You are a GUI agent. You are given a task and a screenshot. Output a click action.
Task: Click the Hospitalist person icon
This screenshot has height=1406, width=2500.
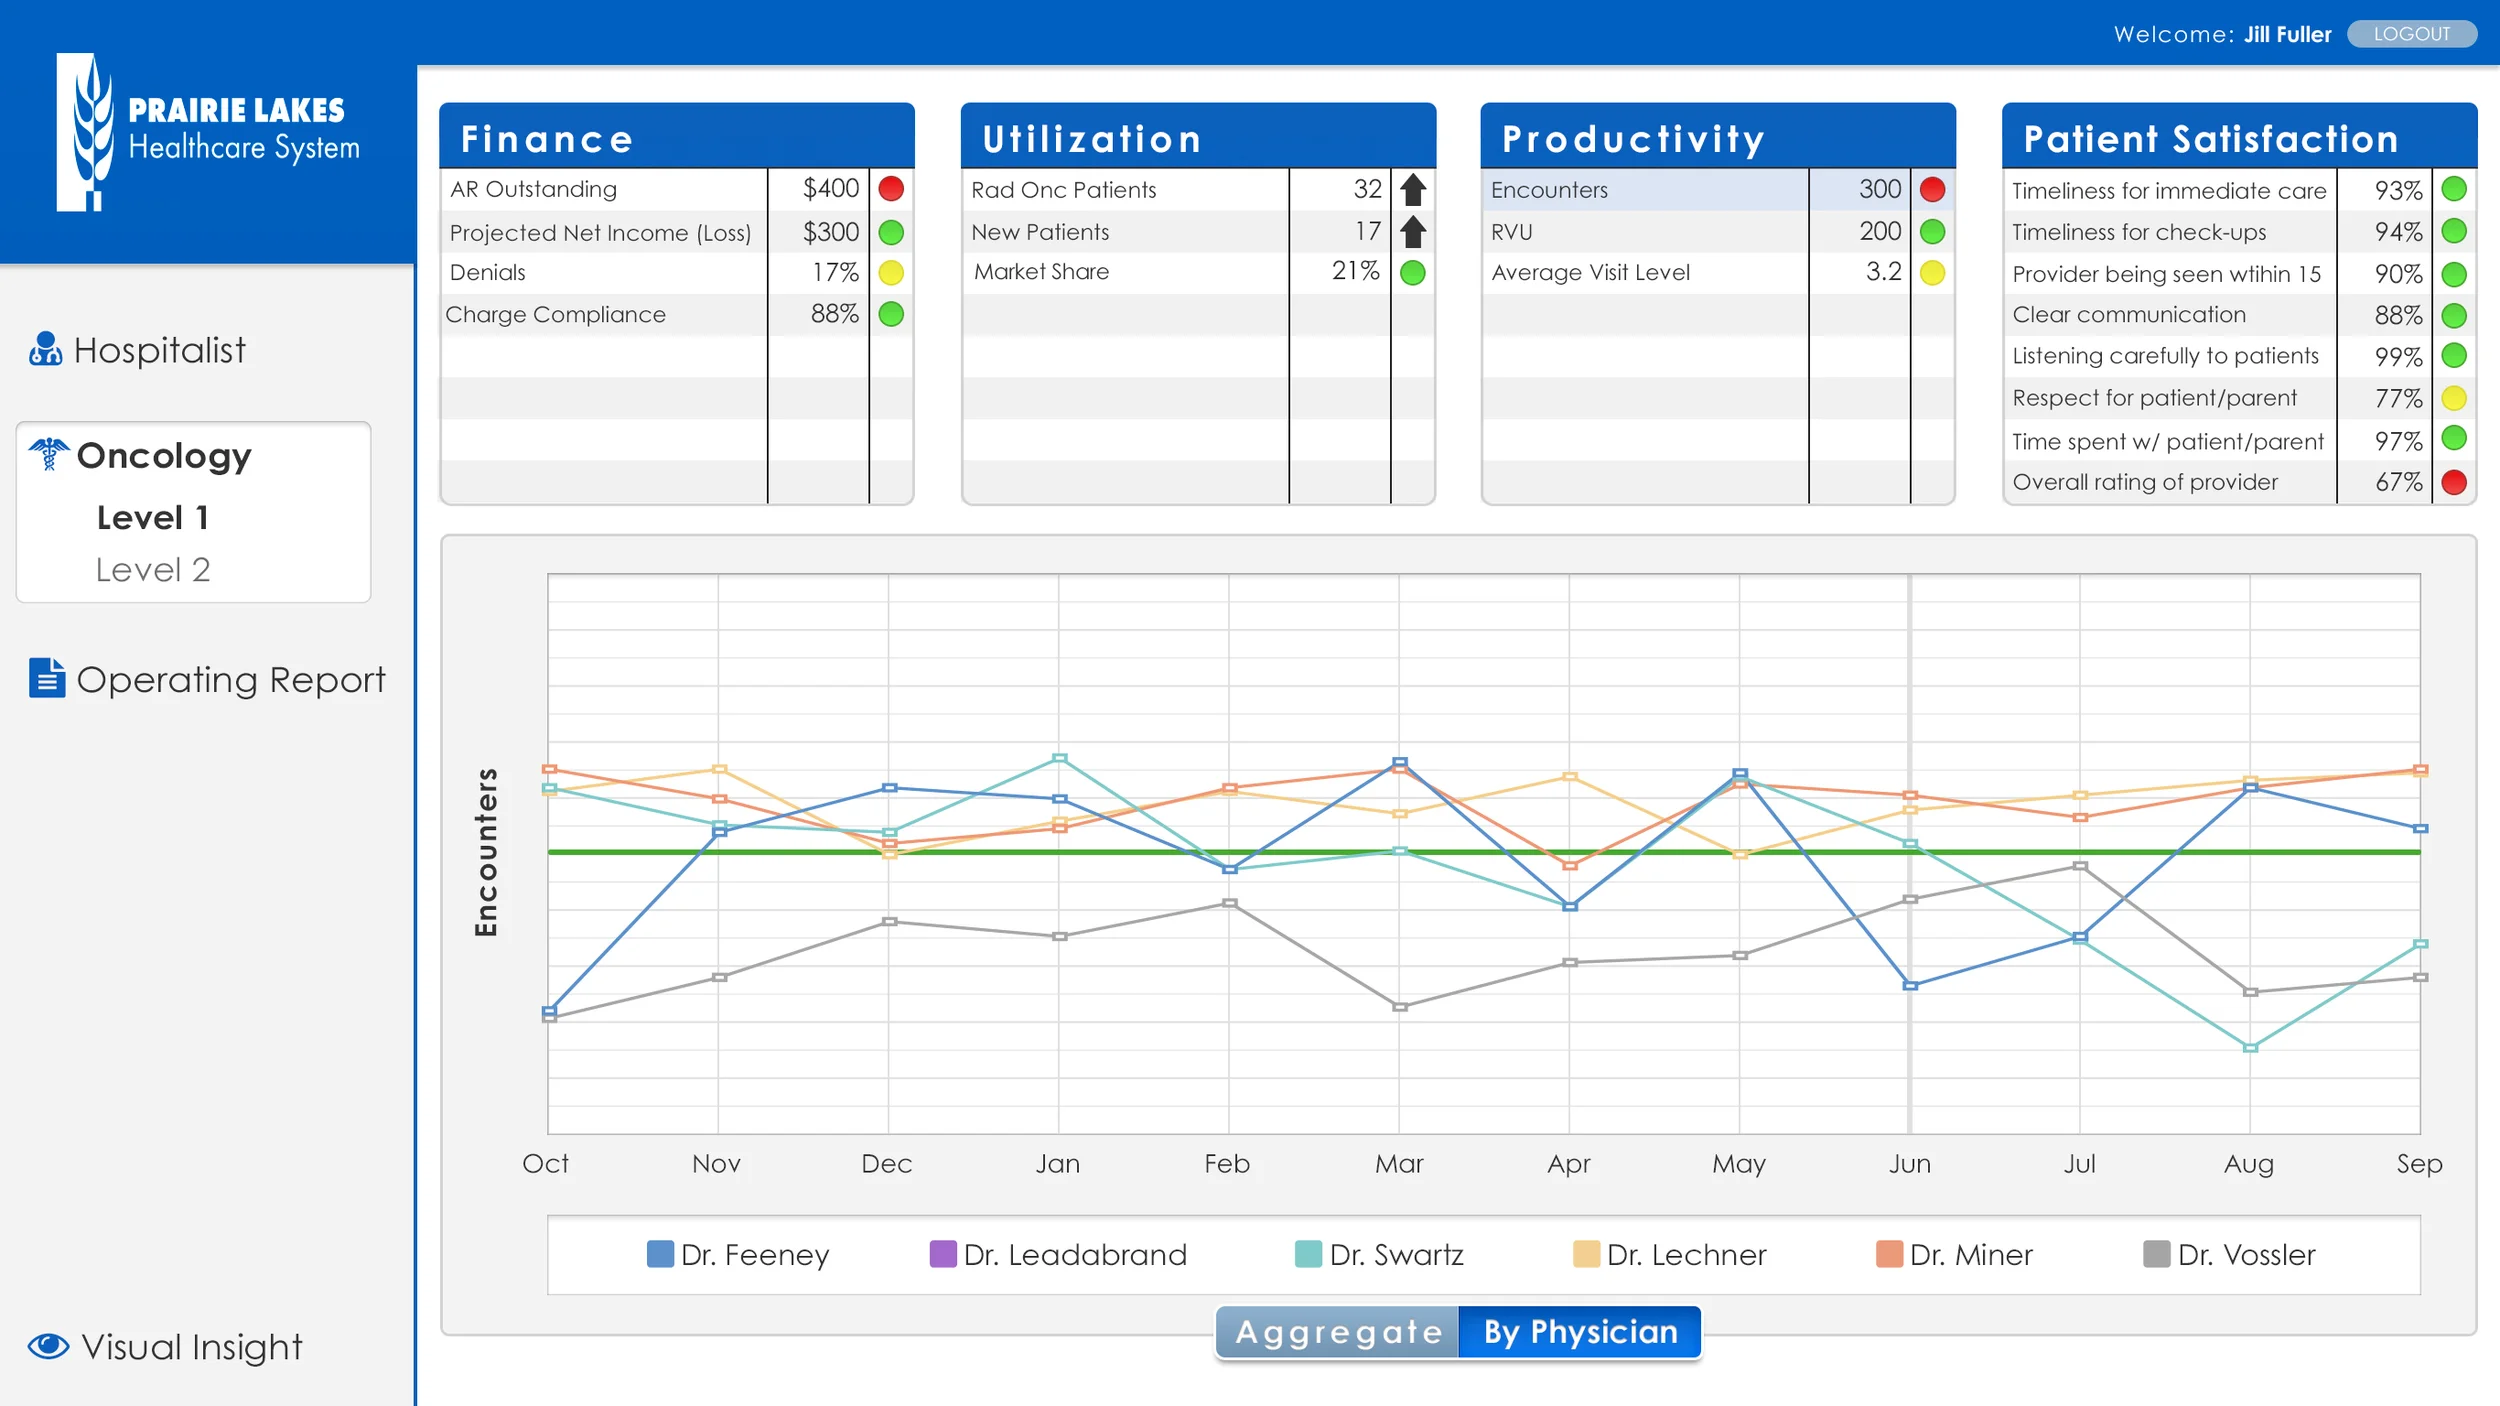pos(44,349)
